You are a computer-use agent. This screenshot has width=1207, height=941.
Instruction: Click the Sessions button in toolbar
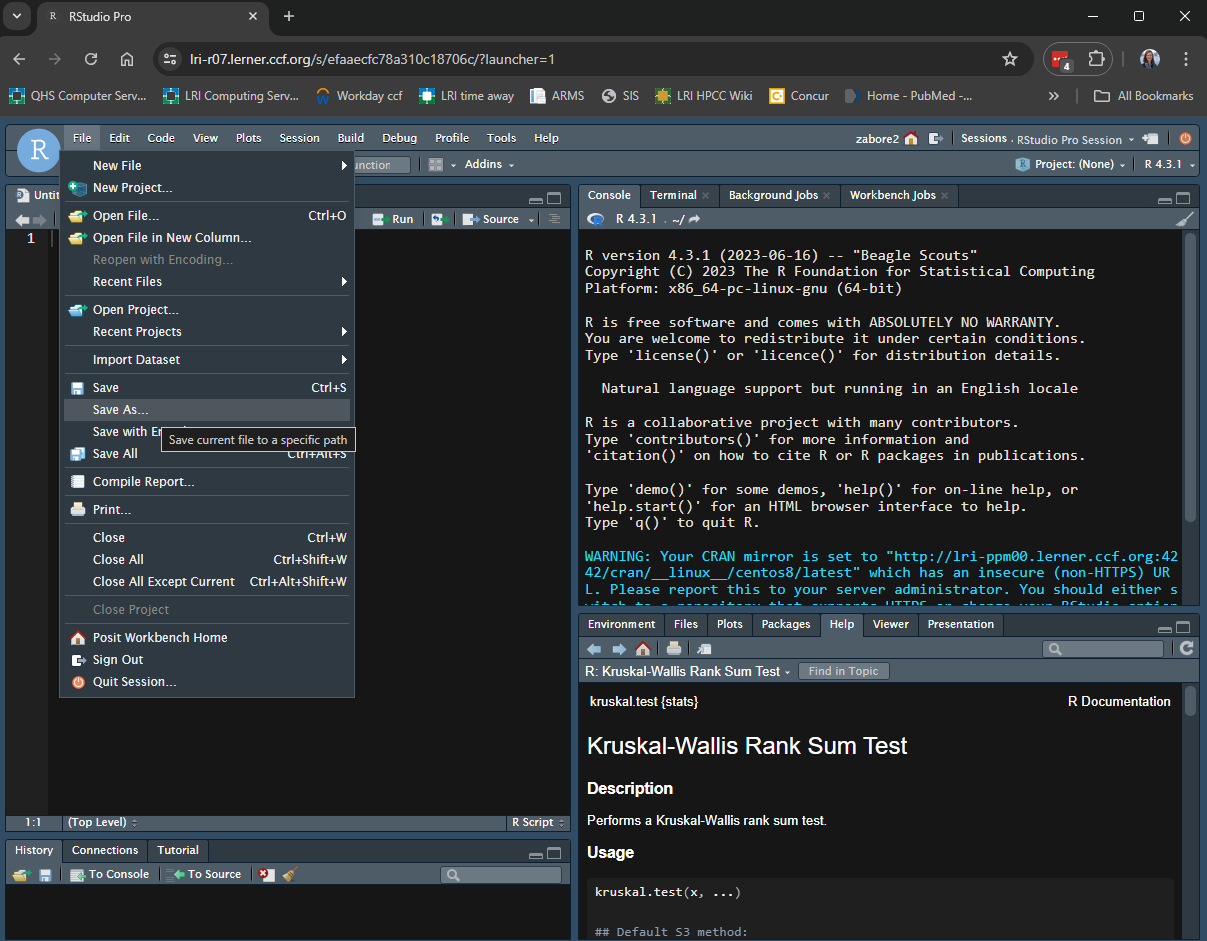click(984, 139)
